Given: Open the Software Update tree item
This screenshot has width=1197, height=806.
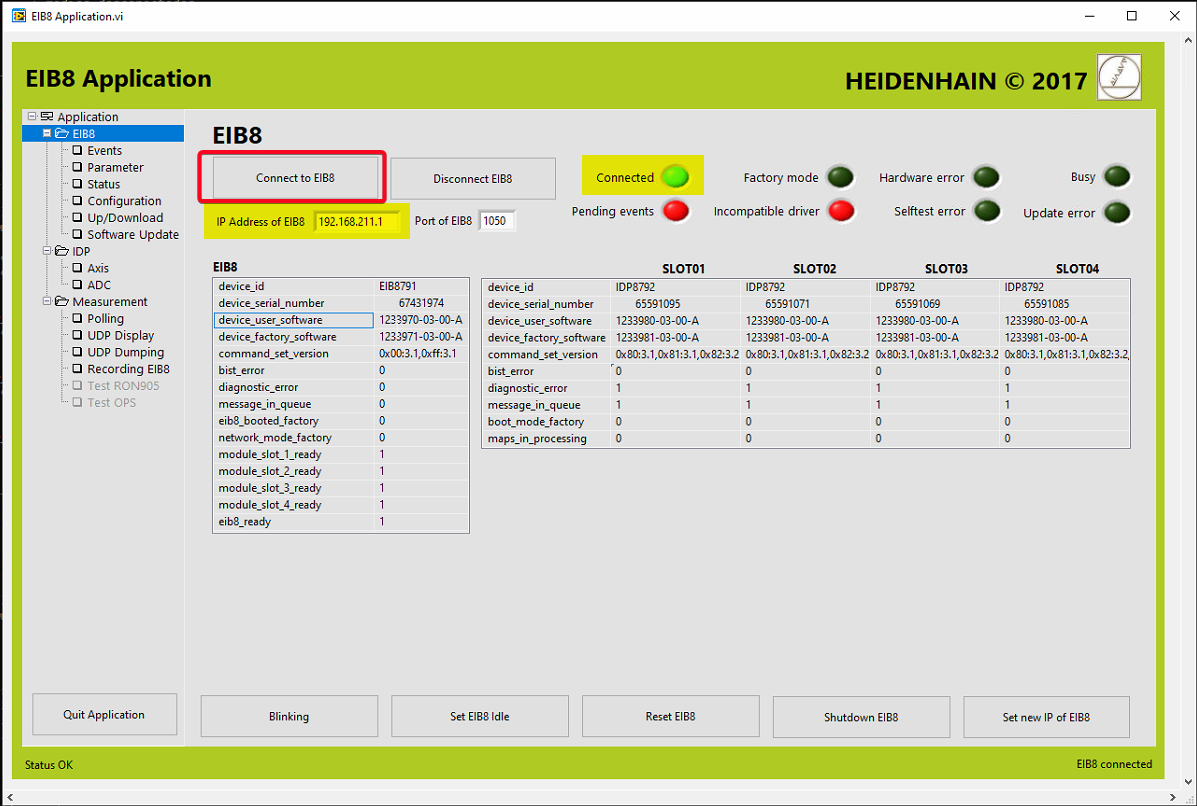Looking at the screenshot, I should pos(133,234).
